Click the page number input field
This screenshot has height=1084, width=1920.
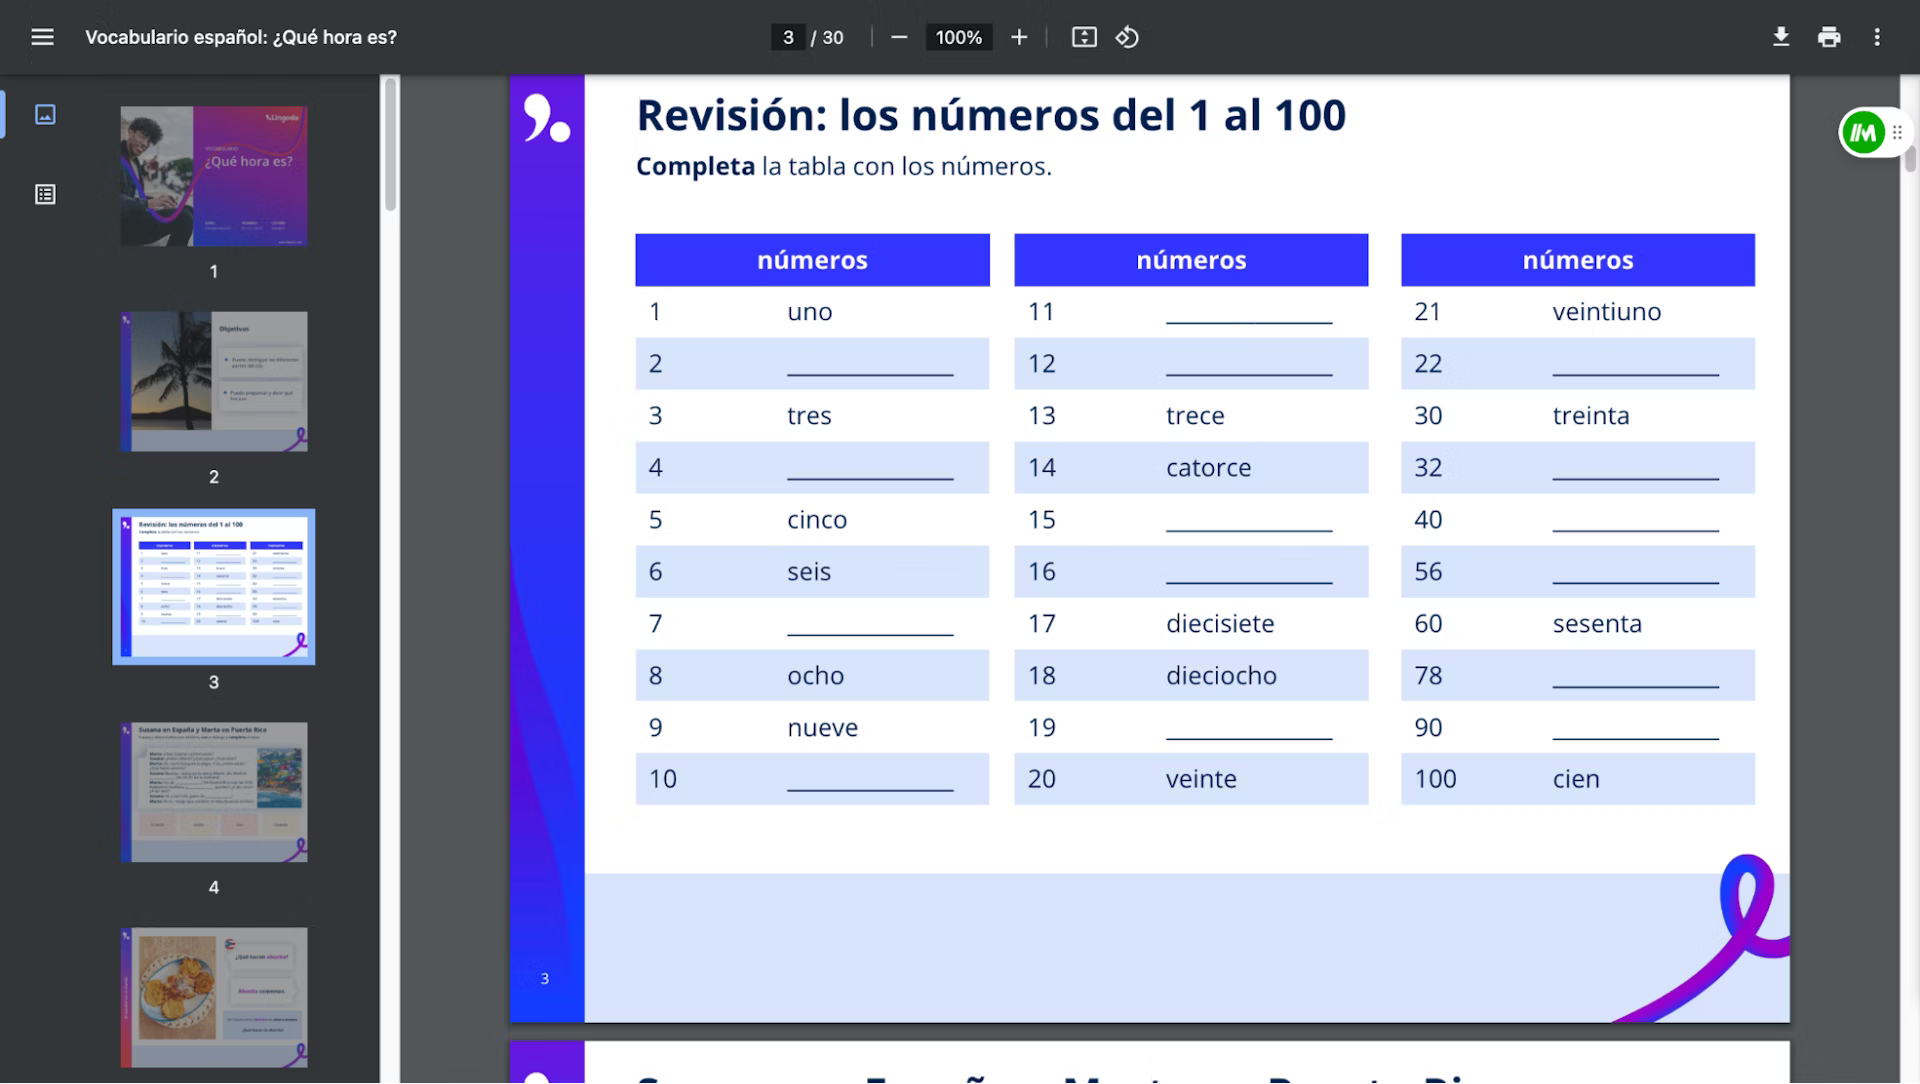coord(788,37)
